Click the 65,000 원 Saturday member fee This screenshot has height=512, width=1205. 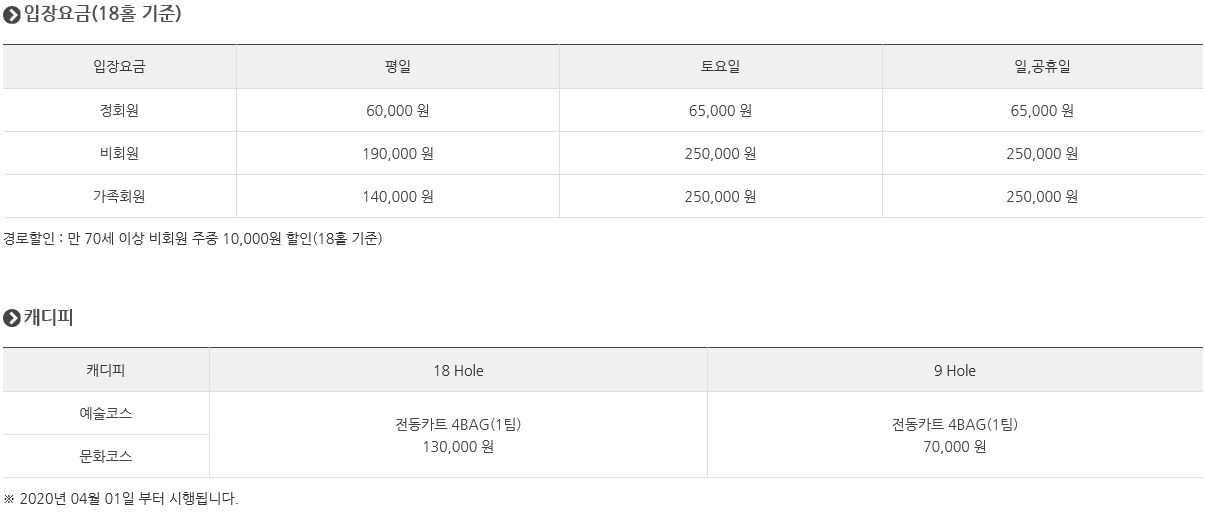720,110
